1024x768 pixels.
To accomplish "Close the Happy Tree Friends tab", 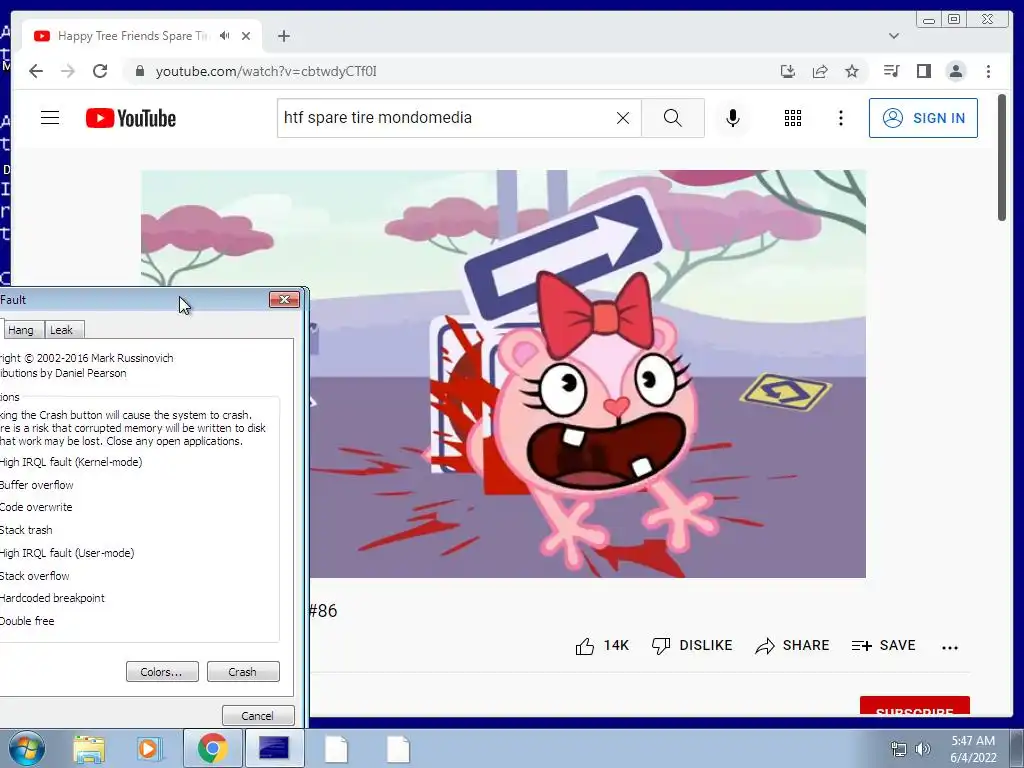I will point(246,36).
